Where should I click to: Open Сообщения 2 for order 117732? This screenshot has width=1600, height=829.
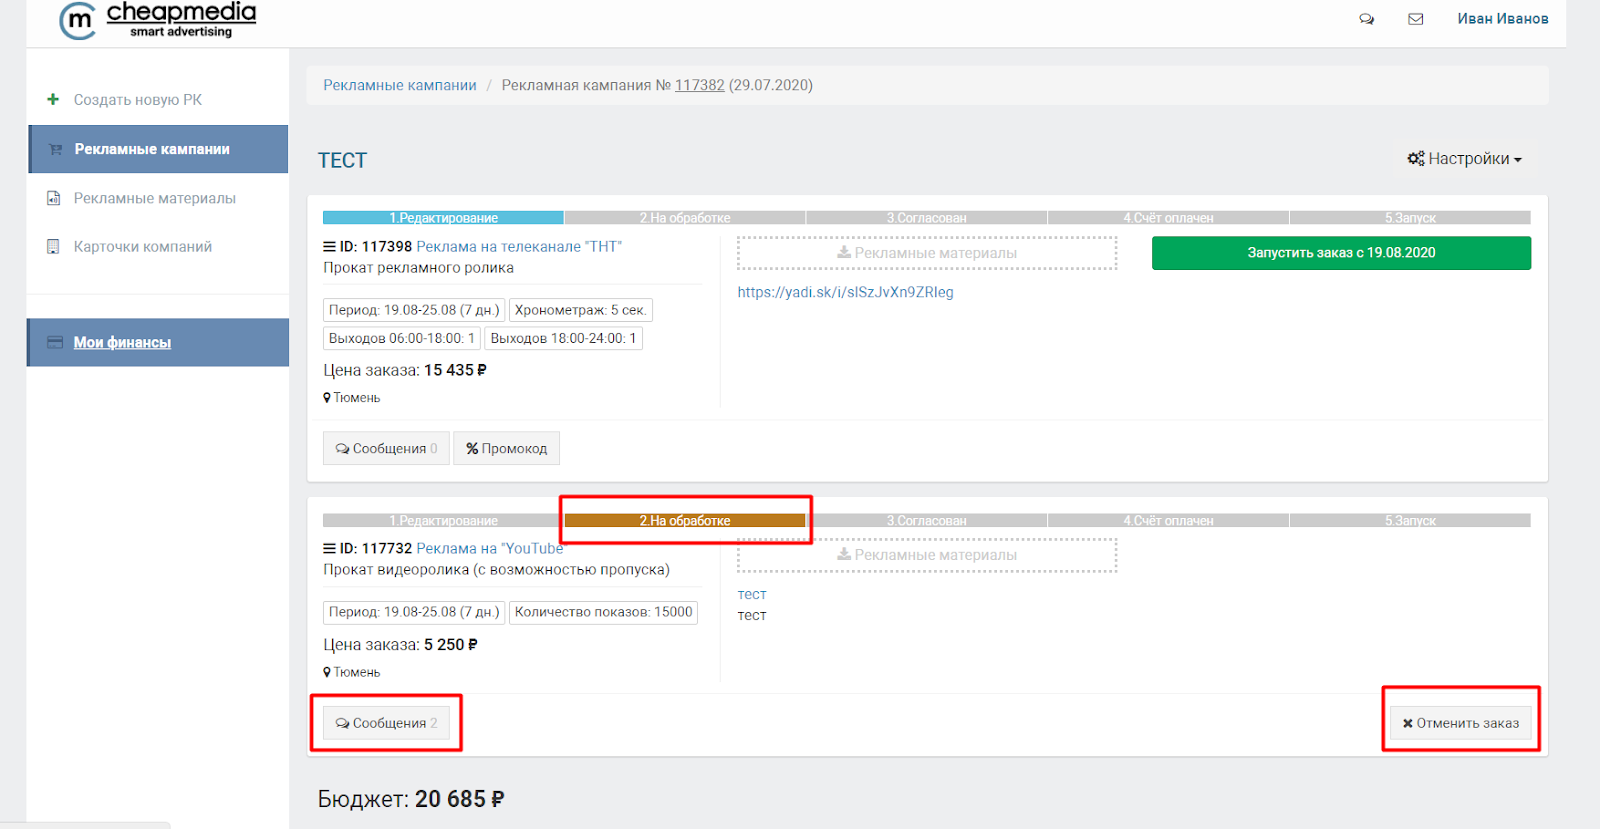click(386, 722)
